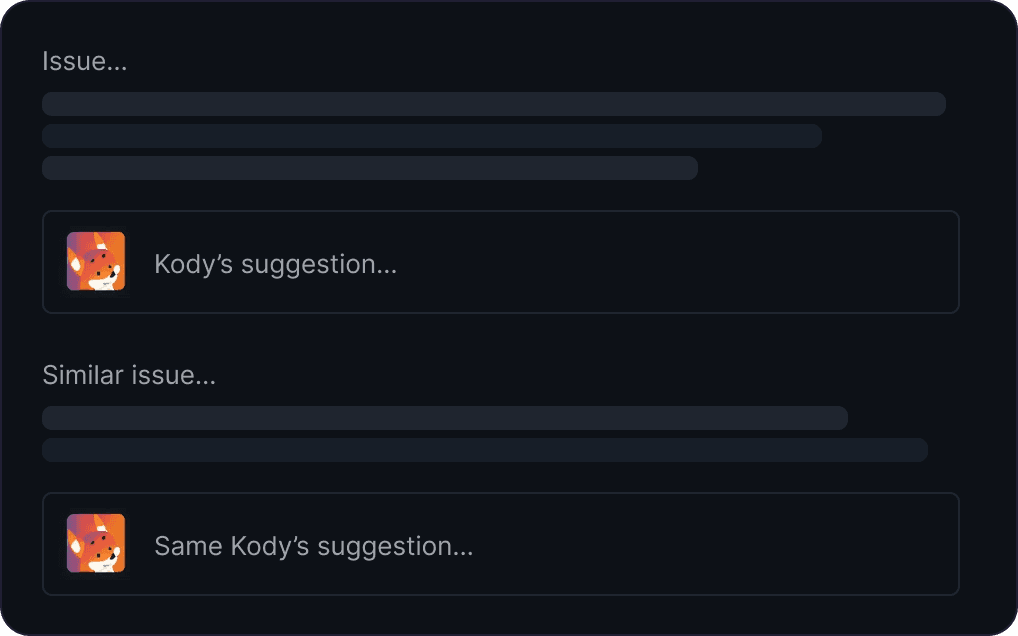Select the "Issue..." heading label
Screen dimensions: 1018x636
pos(84,61)
